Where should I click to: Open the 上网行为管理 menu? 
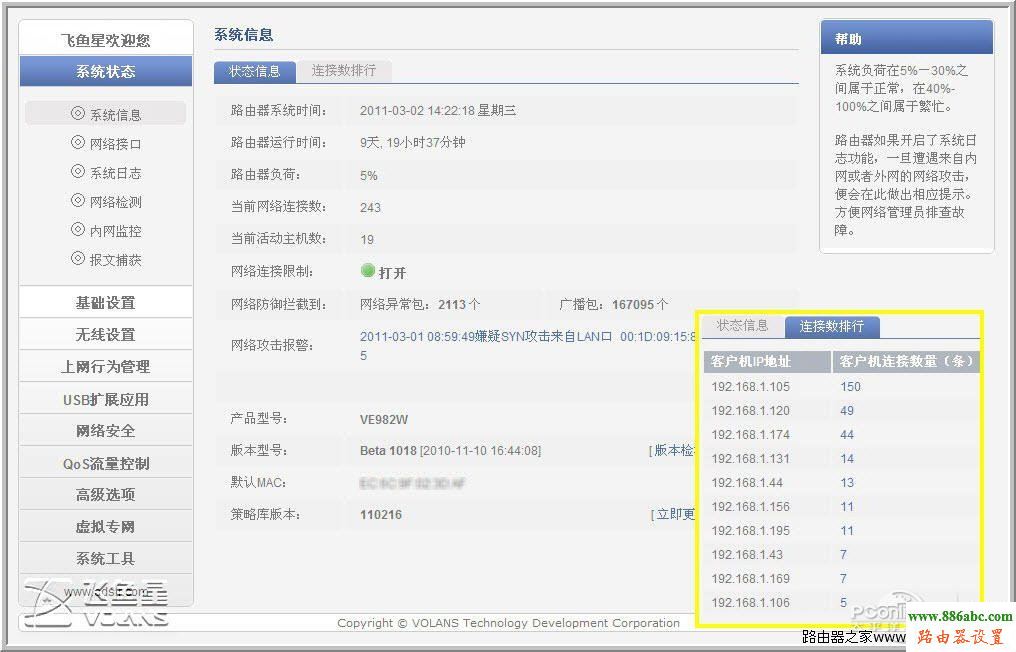pyautogui.click(x=105, y=366)
